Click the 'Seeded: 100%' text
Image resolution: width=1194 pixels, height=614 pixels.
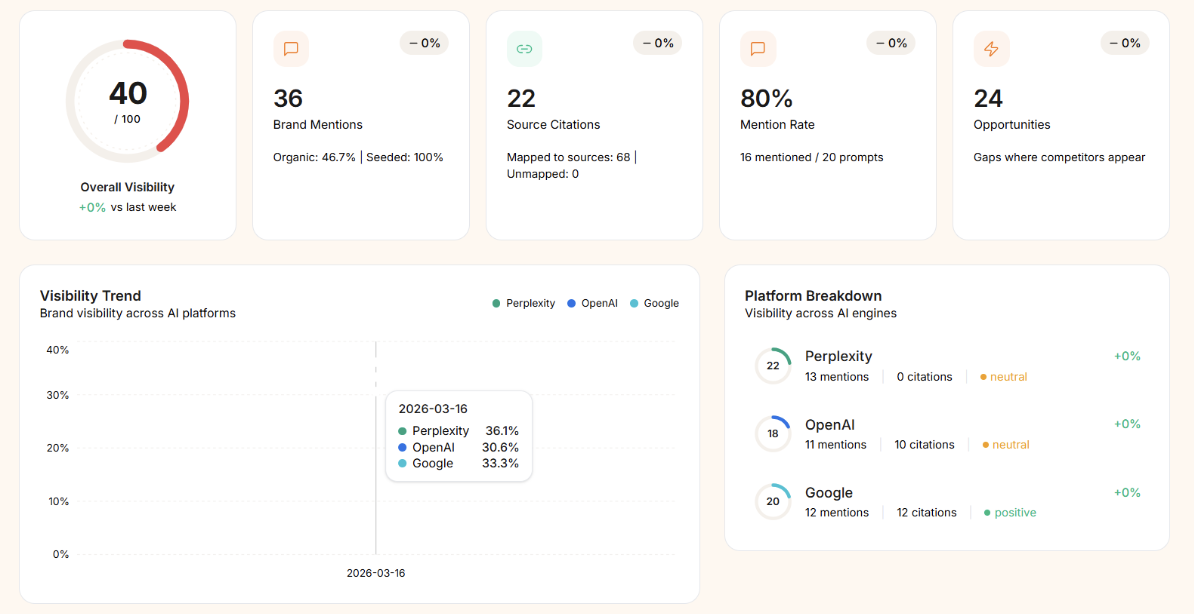pyautogui.click(x=404, y=157)
